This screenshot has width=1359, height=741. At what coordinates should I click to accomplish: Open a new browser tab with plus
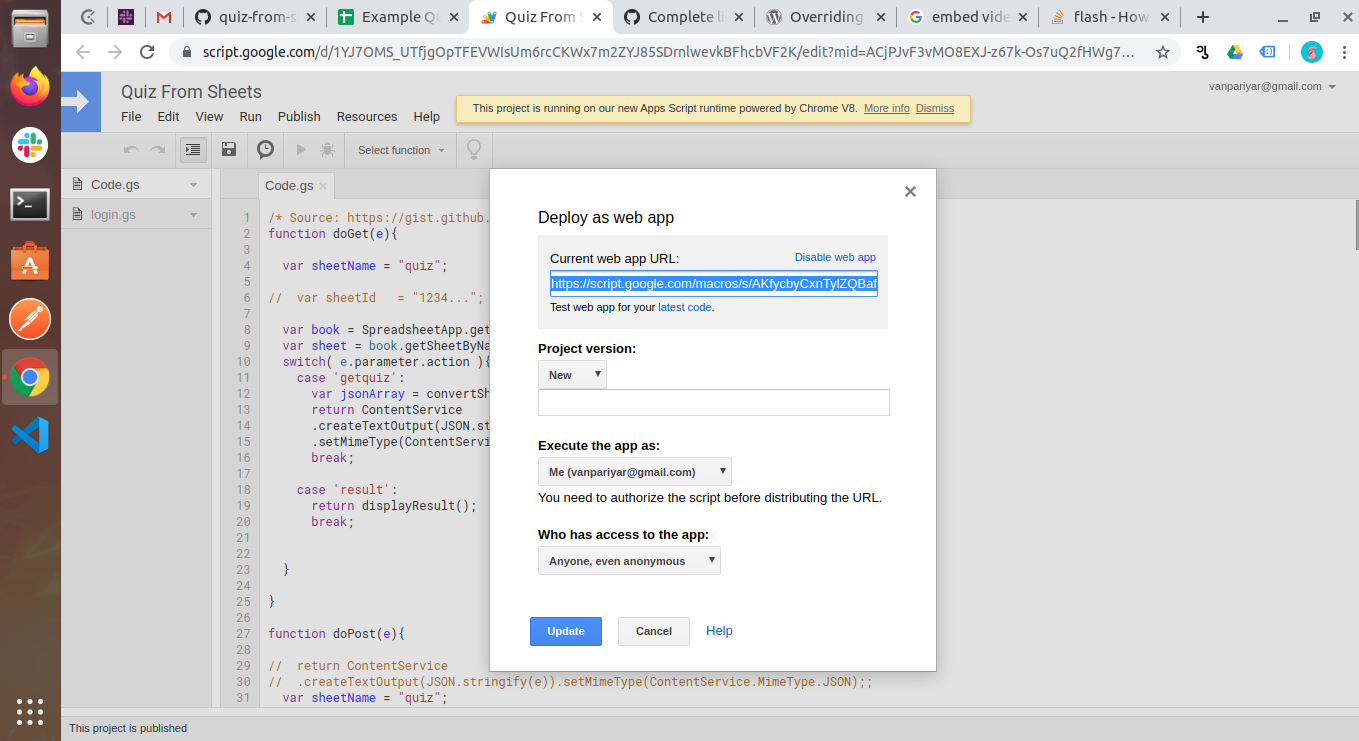pos(1203,17)
